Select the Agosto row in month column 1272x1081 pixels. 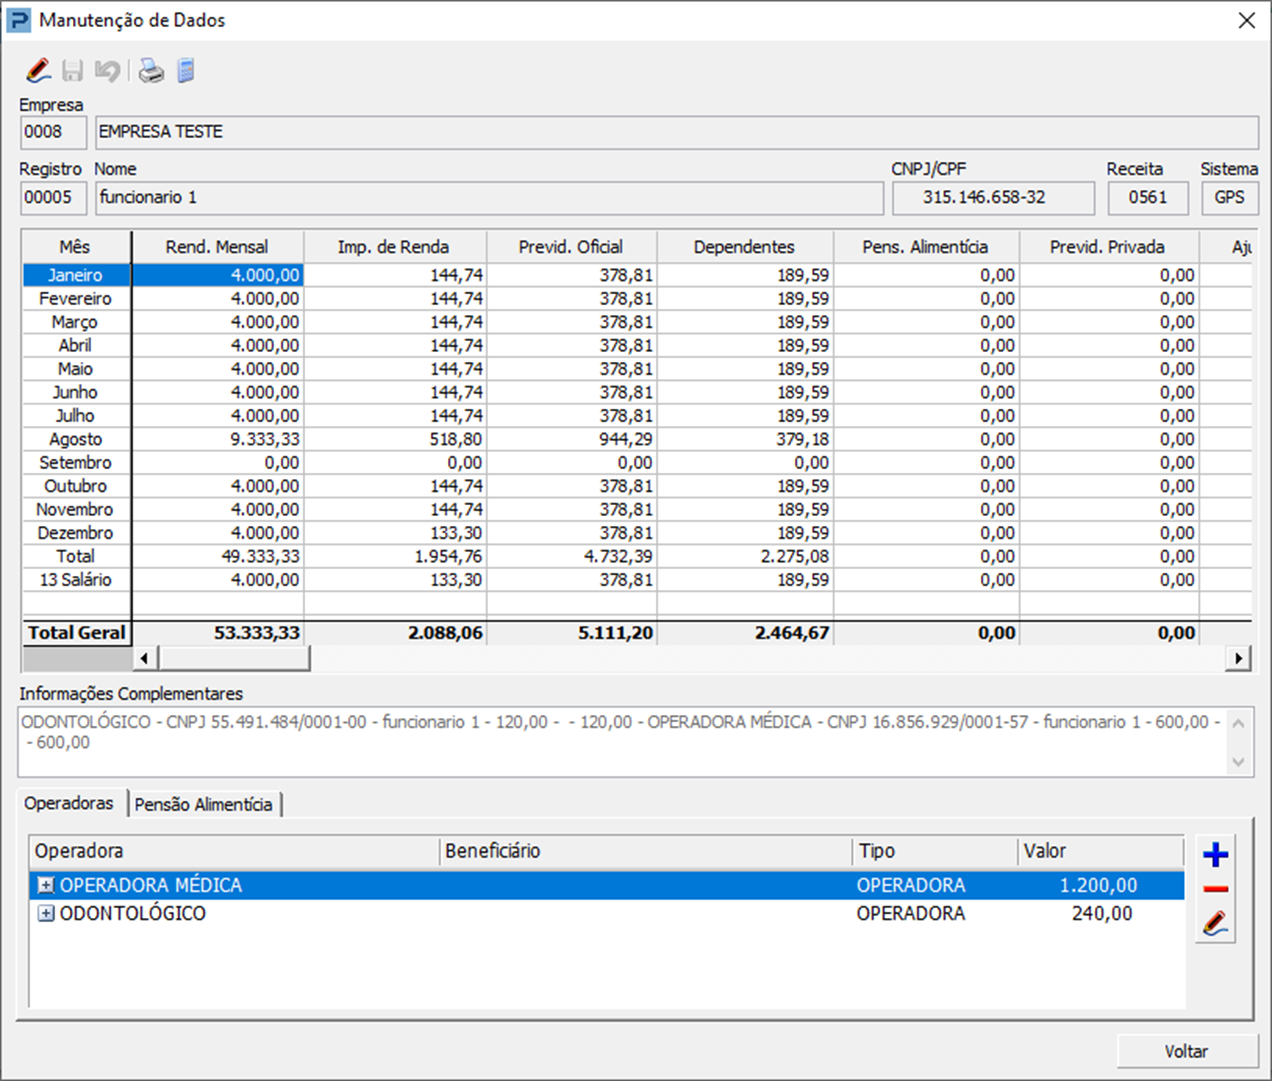coord(76,439)
